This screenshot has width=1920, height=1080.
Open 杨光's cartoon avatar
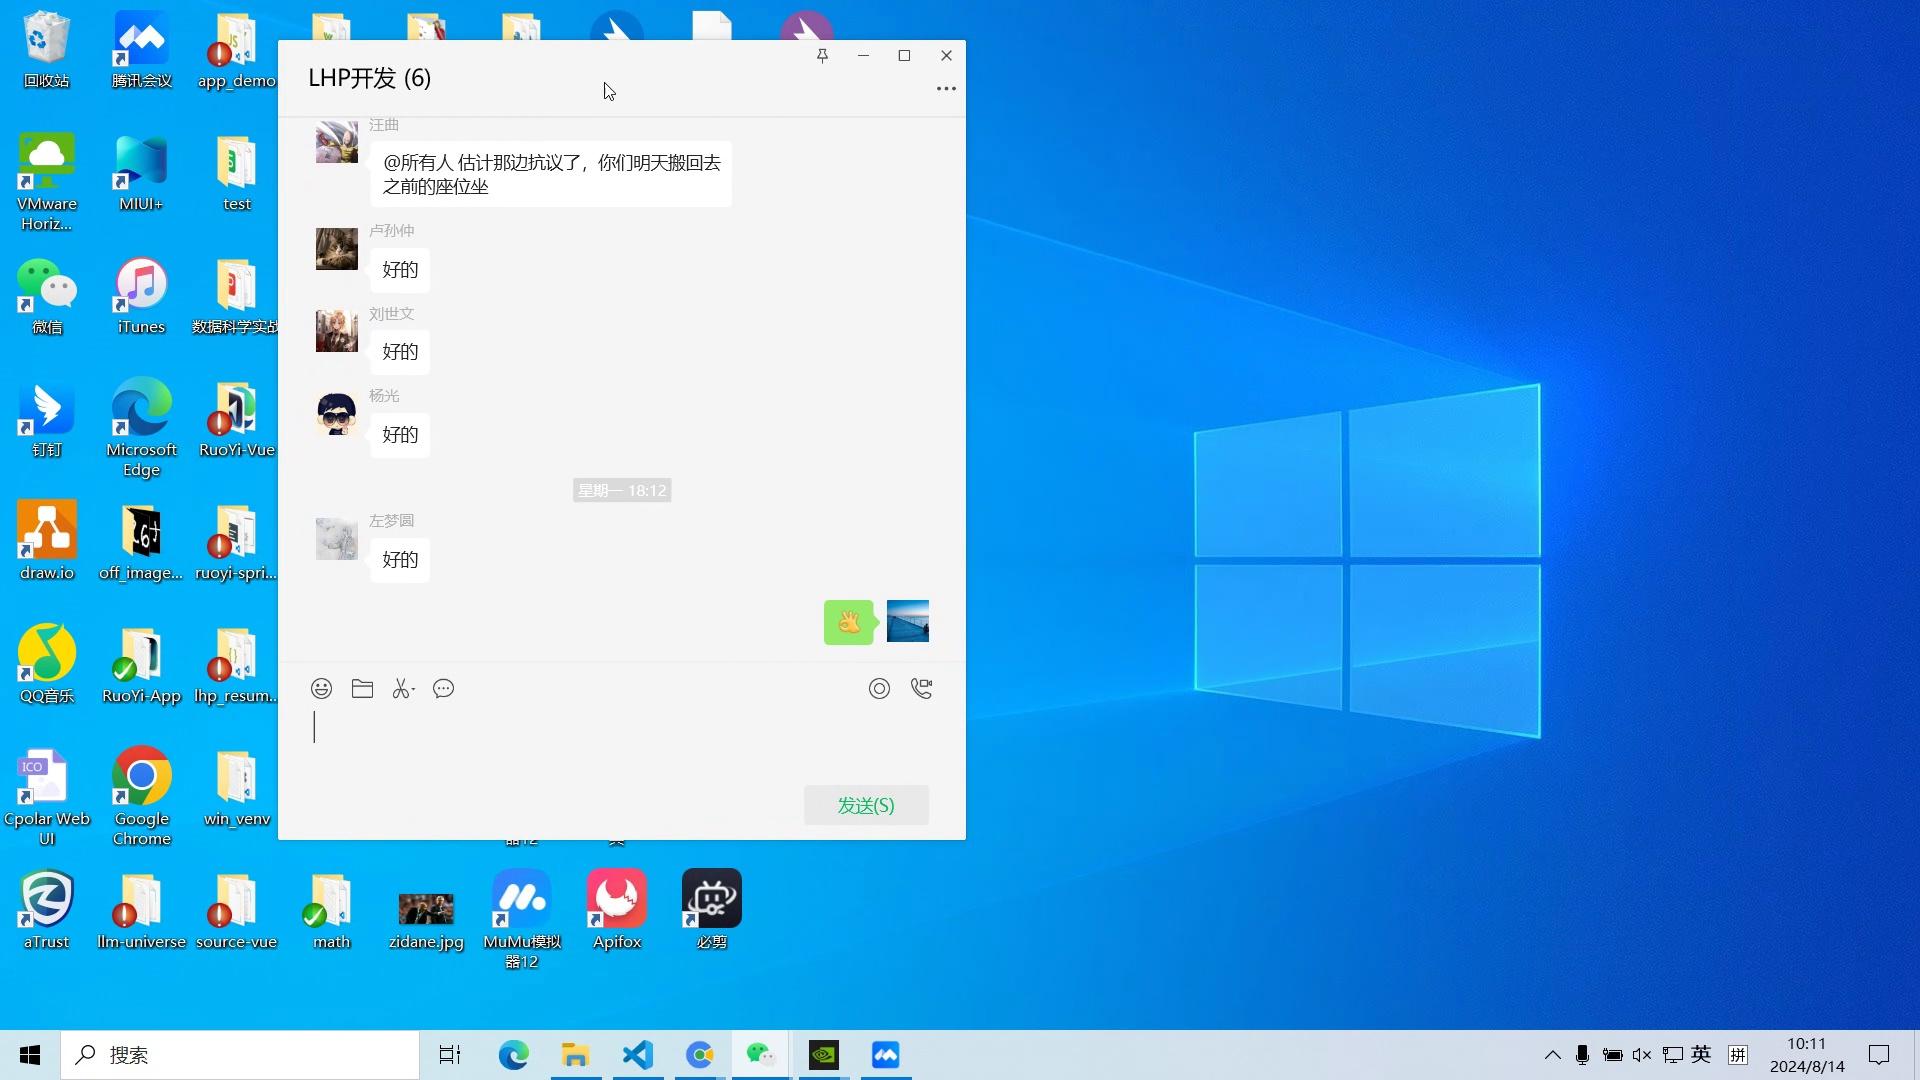[x=337, y=414]
